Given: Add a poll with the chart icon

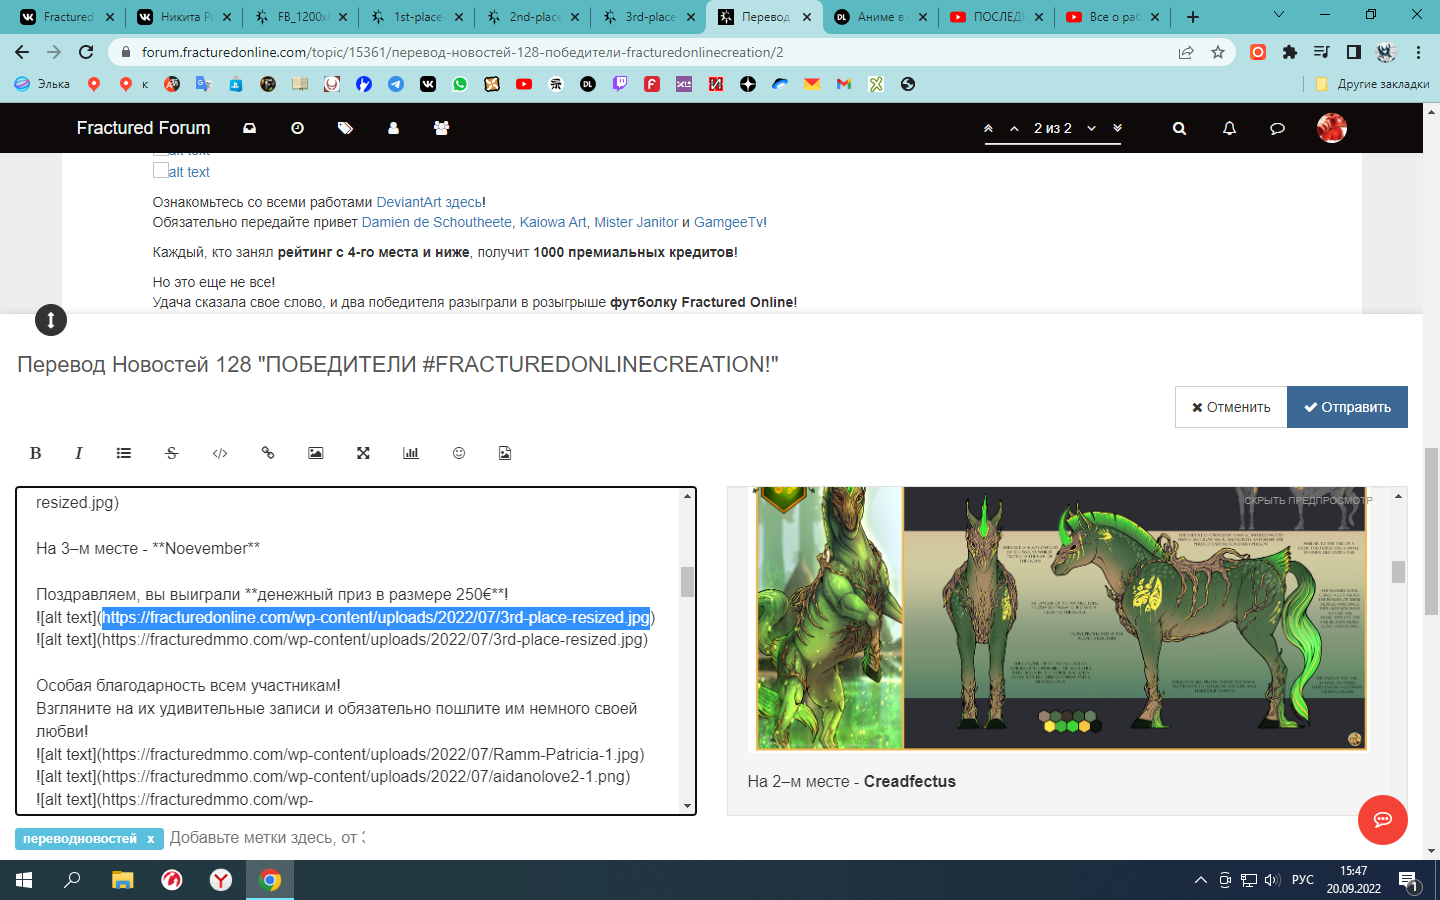Looking at the screenshot, I should (411, 453).
